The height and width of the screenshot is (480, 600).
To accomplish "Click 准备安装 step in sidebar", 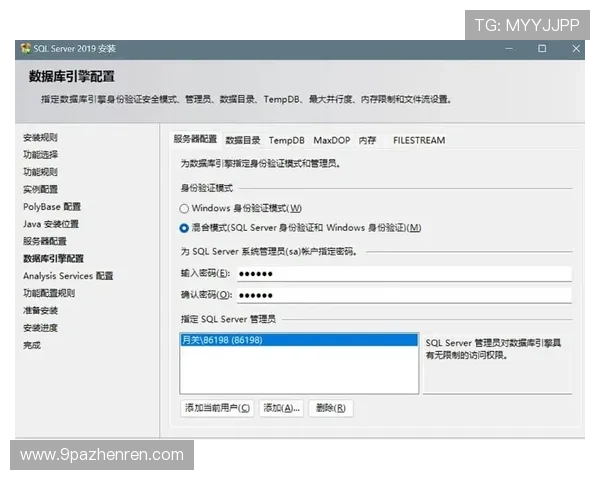I will 40,310.
